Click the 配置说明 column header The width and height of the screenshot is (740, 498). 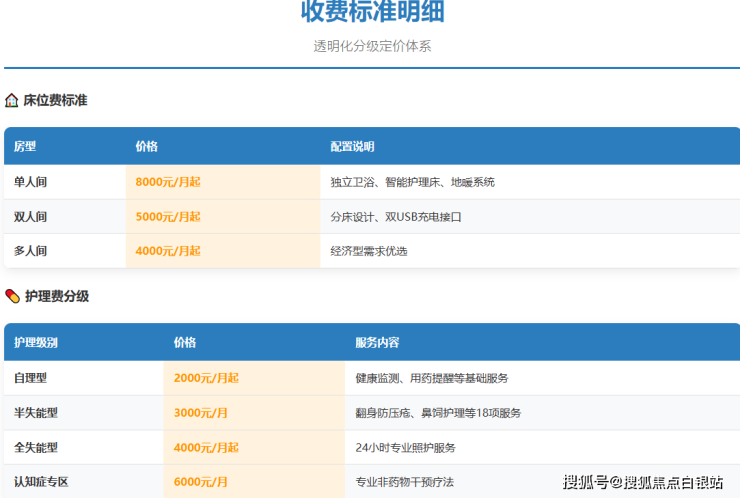pyautogui.click(x=352, y=147)
